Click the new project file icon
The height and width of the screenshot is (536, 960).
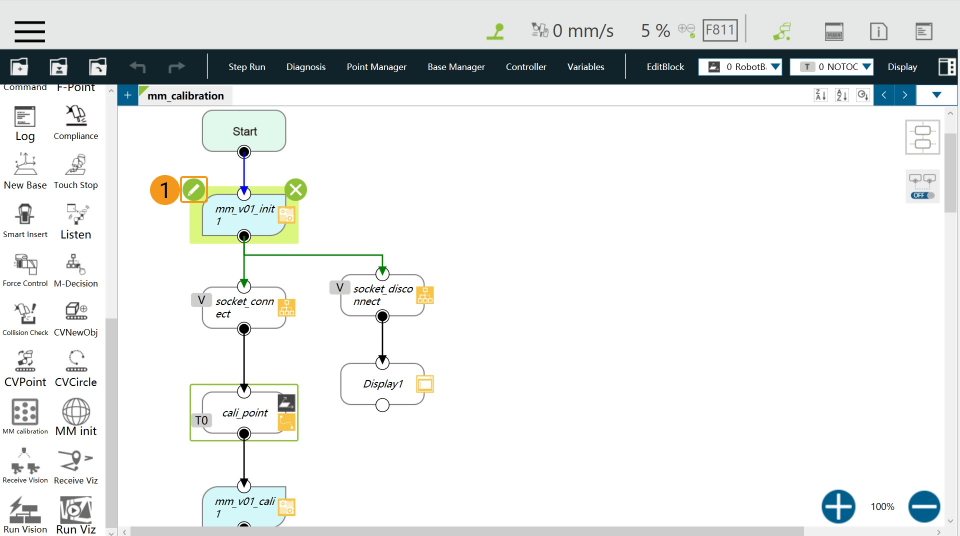point(19,66)
